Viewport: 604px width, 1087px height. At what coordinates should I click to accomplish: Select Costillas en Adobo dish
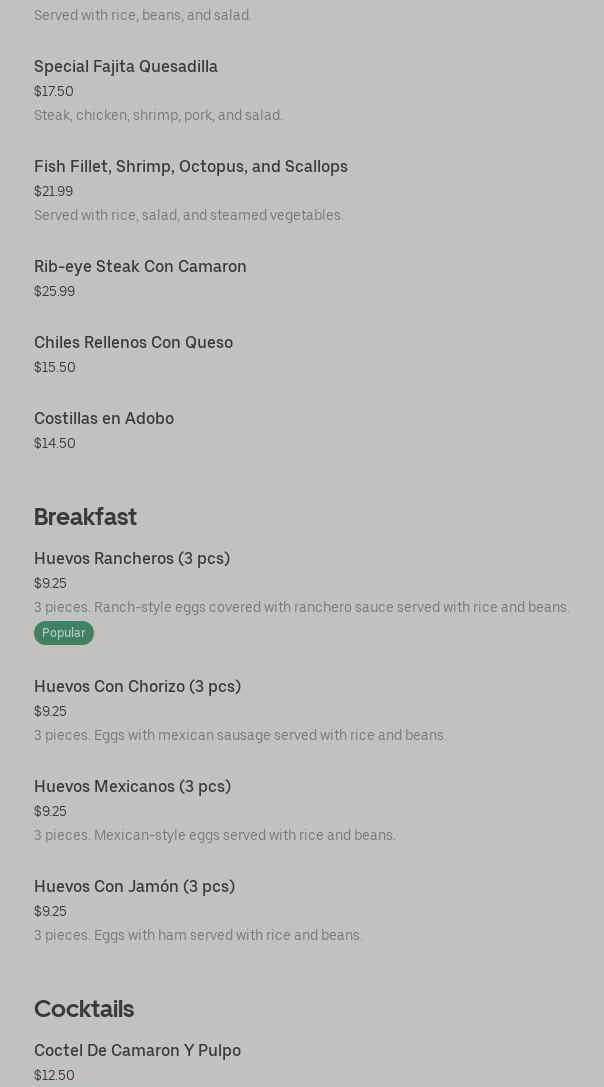click(104, 418)
